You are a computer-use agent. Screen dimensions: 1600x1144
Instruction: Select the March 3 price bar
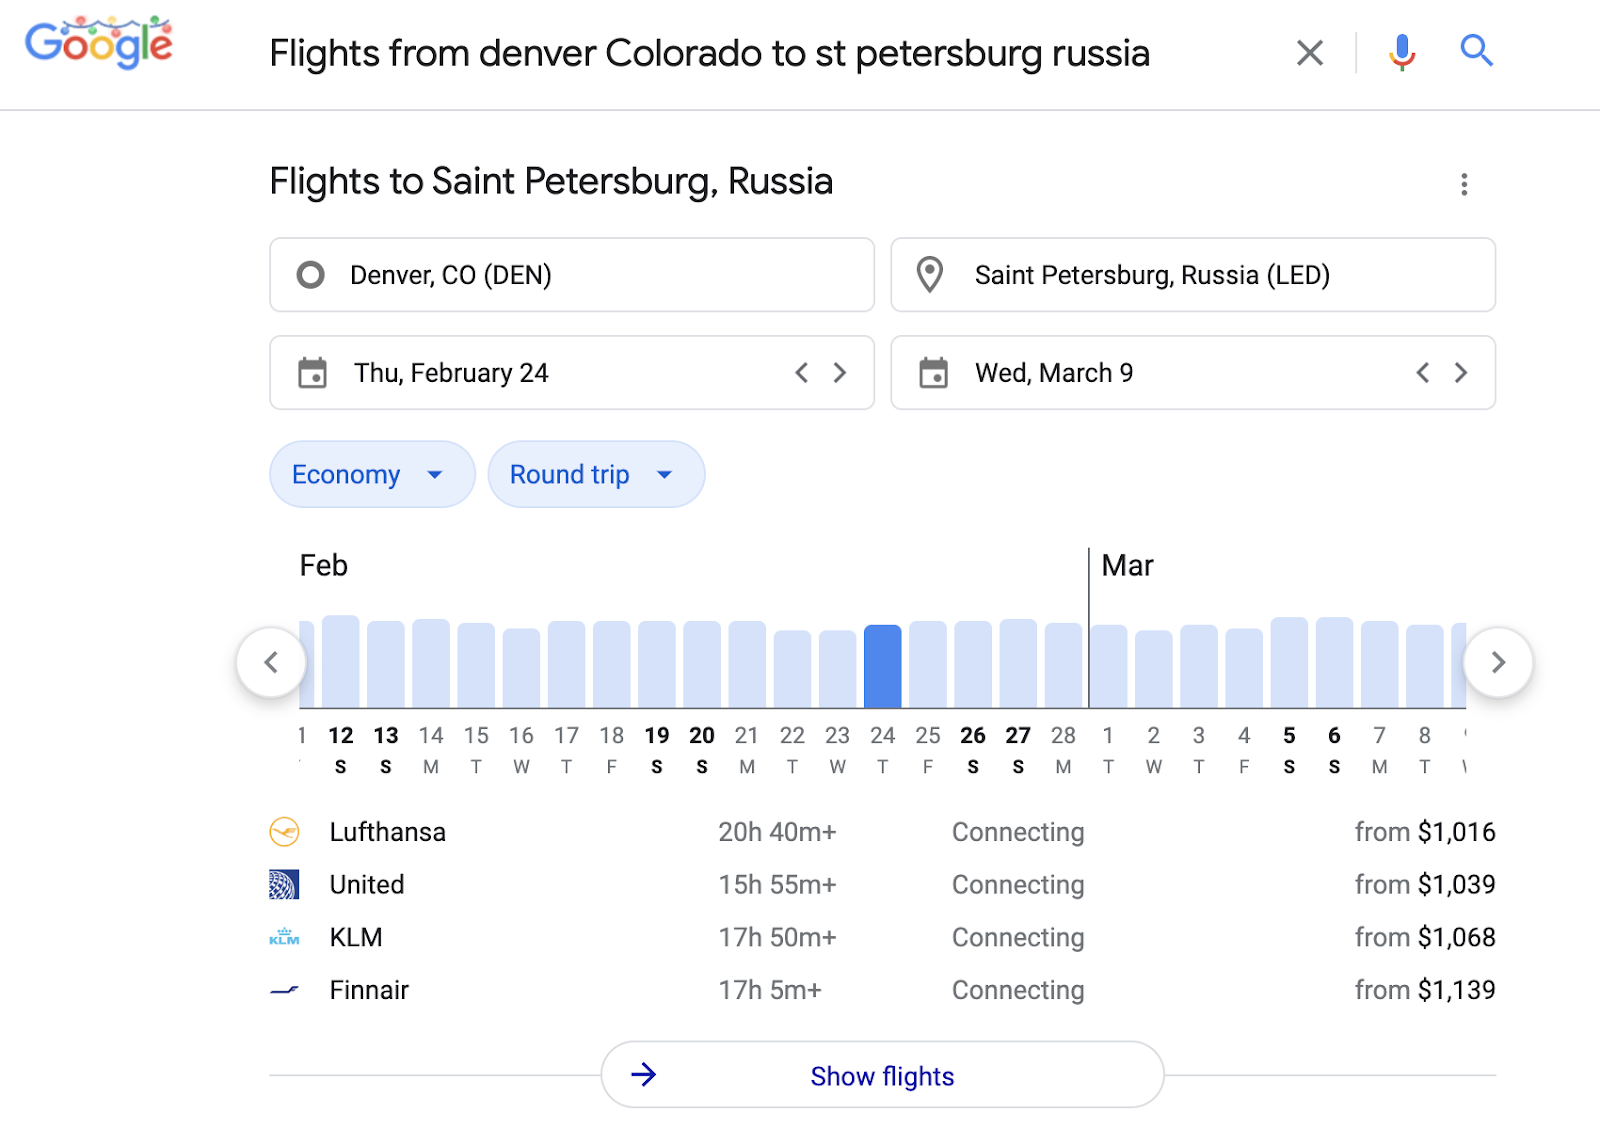[1199, 666]
